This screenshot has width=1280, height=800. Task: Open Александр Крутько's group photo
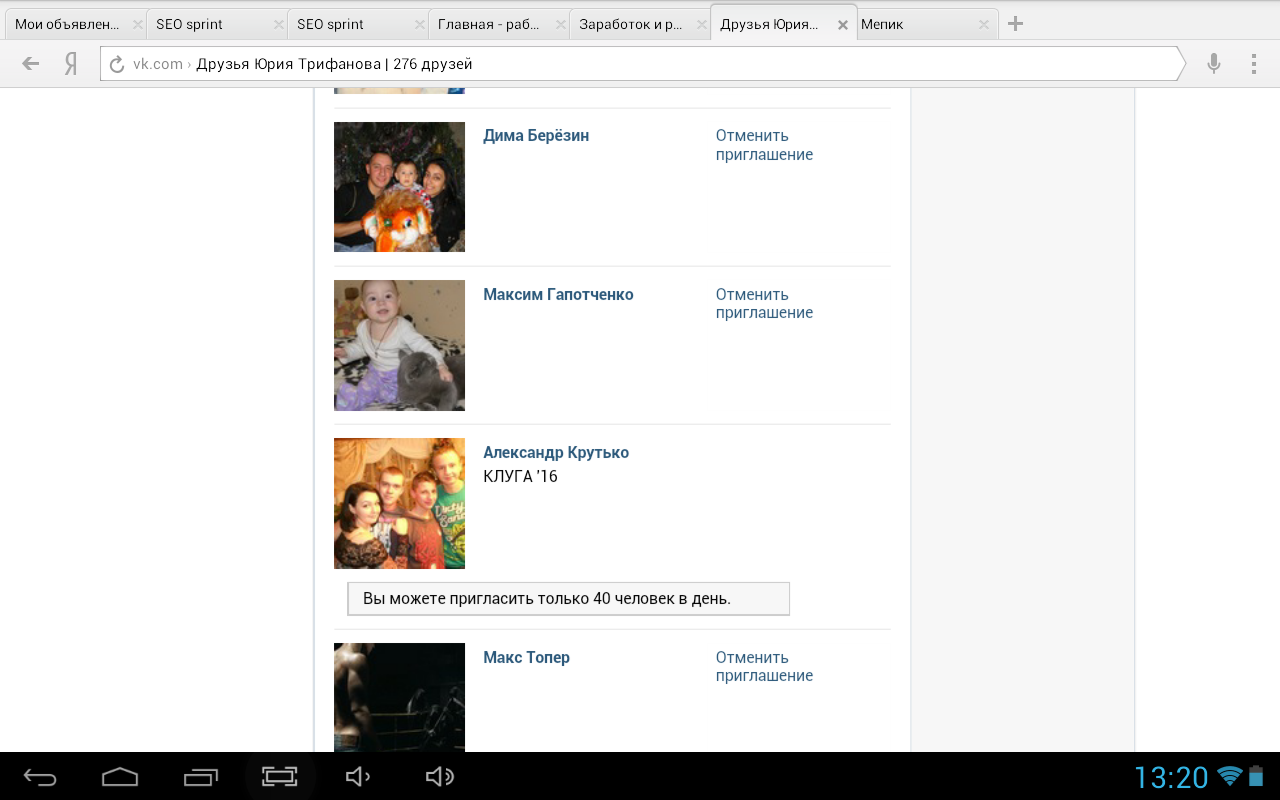(399, 503)
